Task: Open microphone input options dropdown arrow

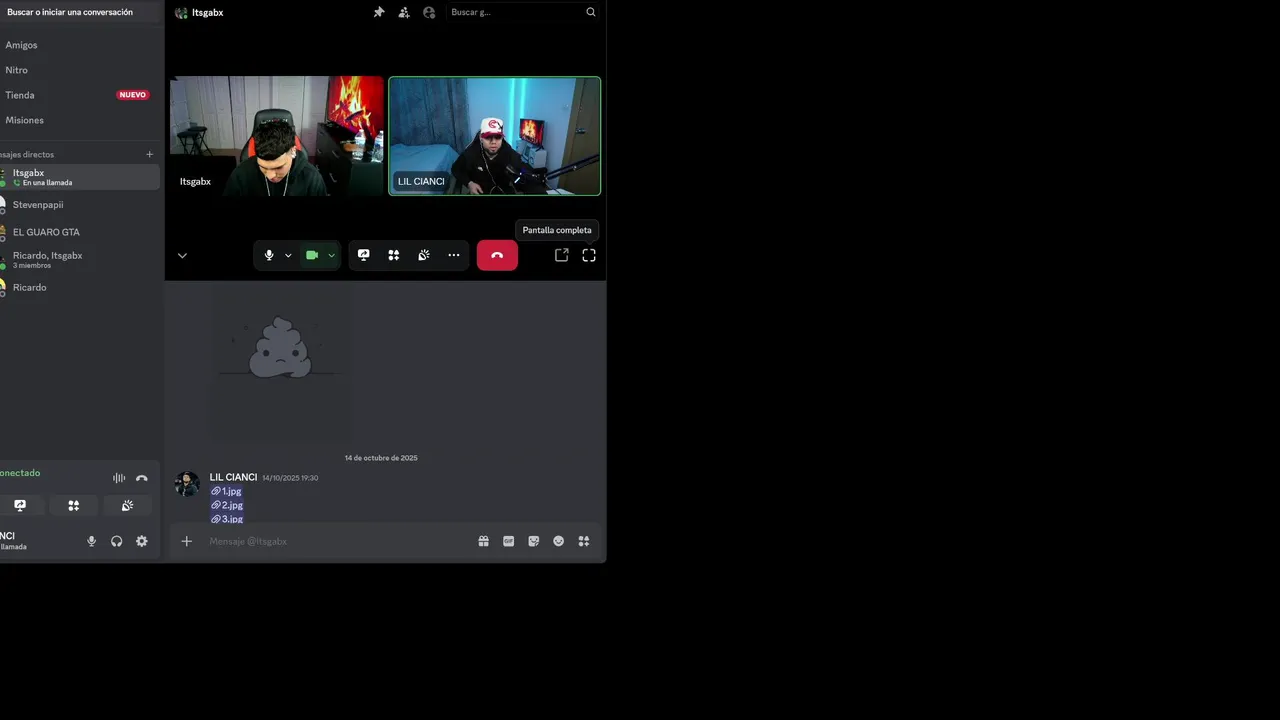Action: click(288, 255)
